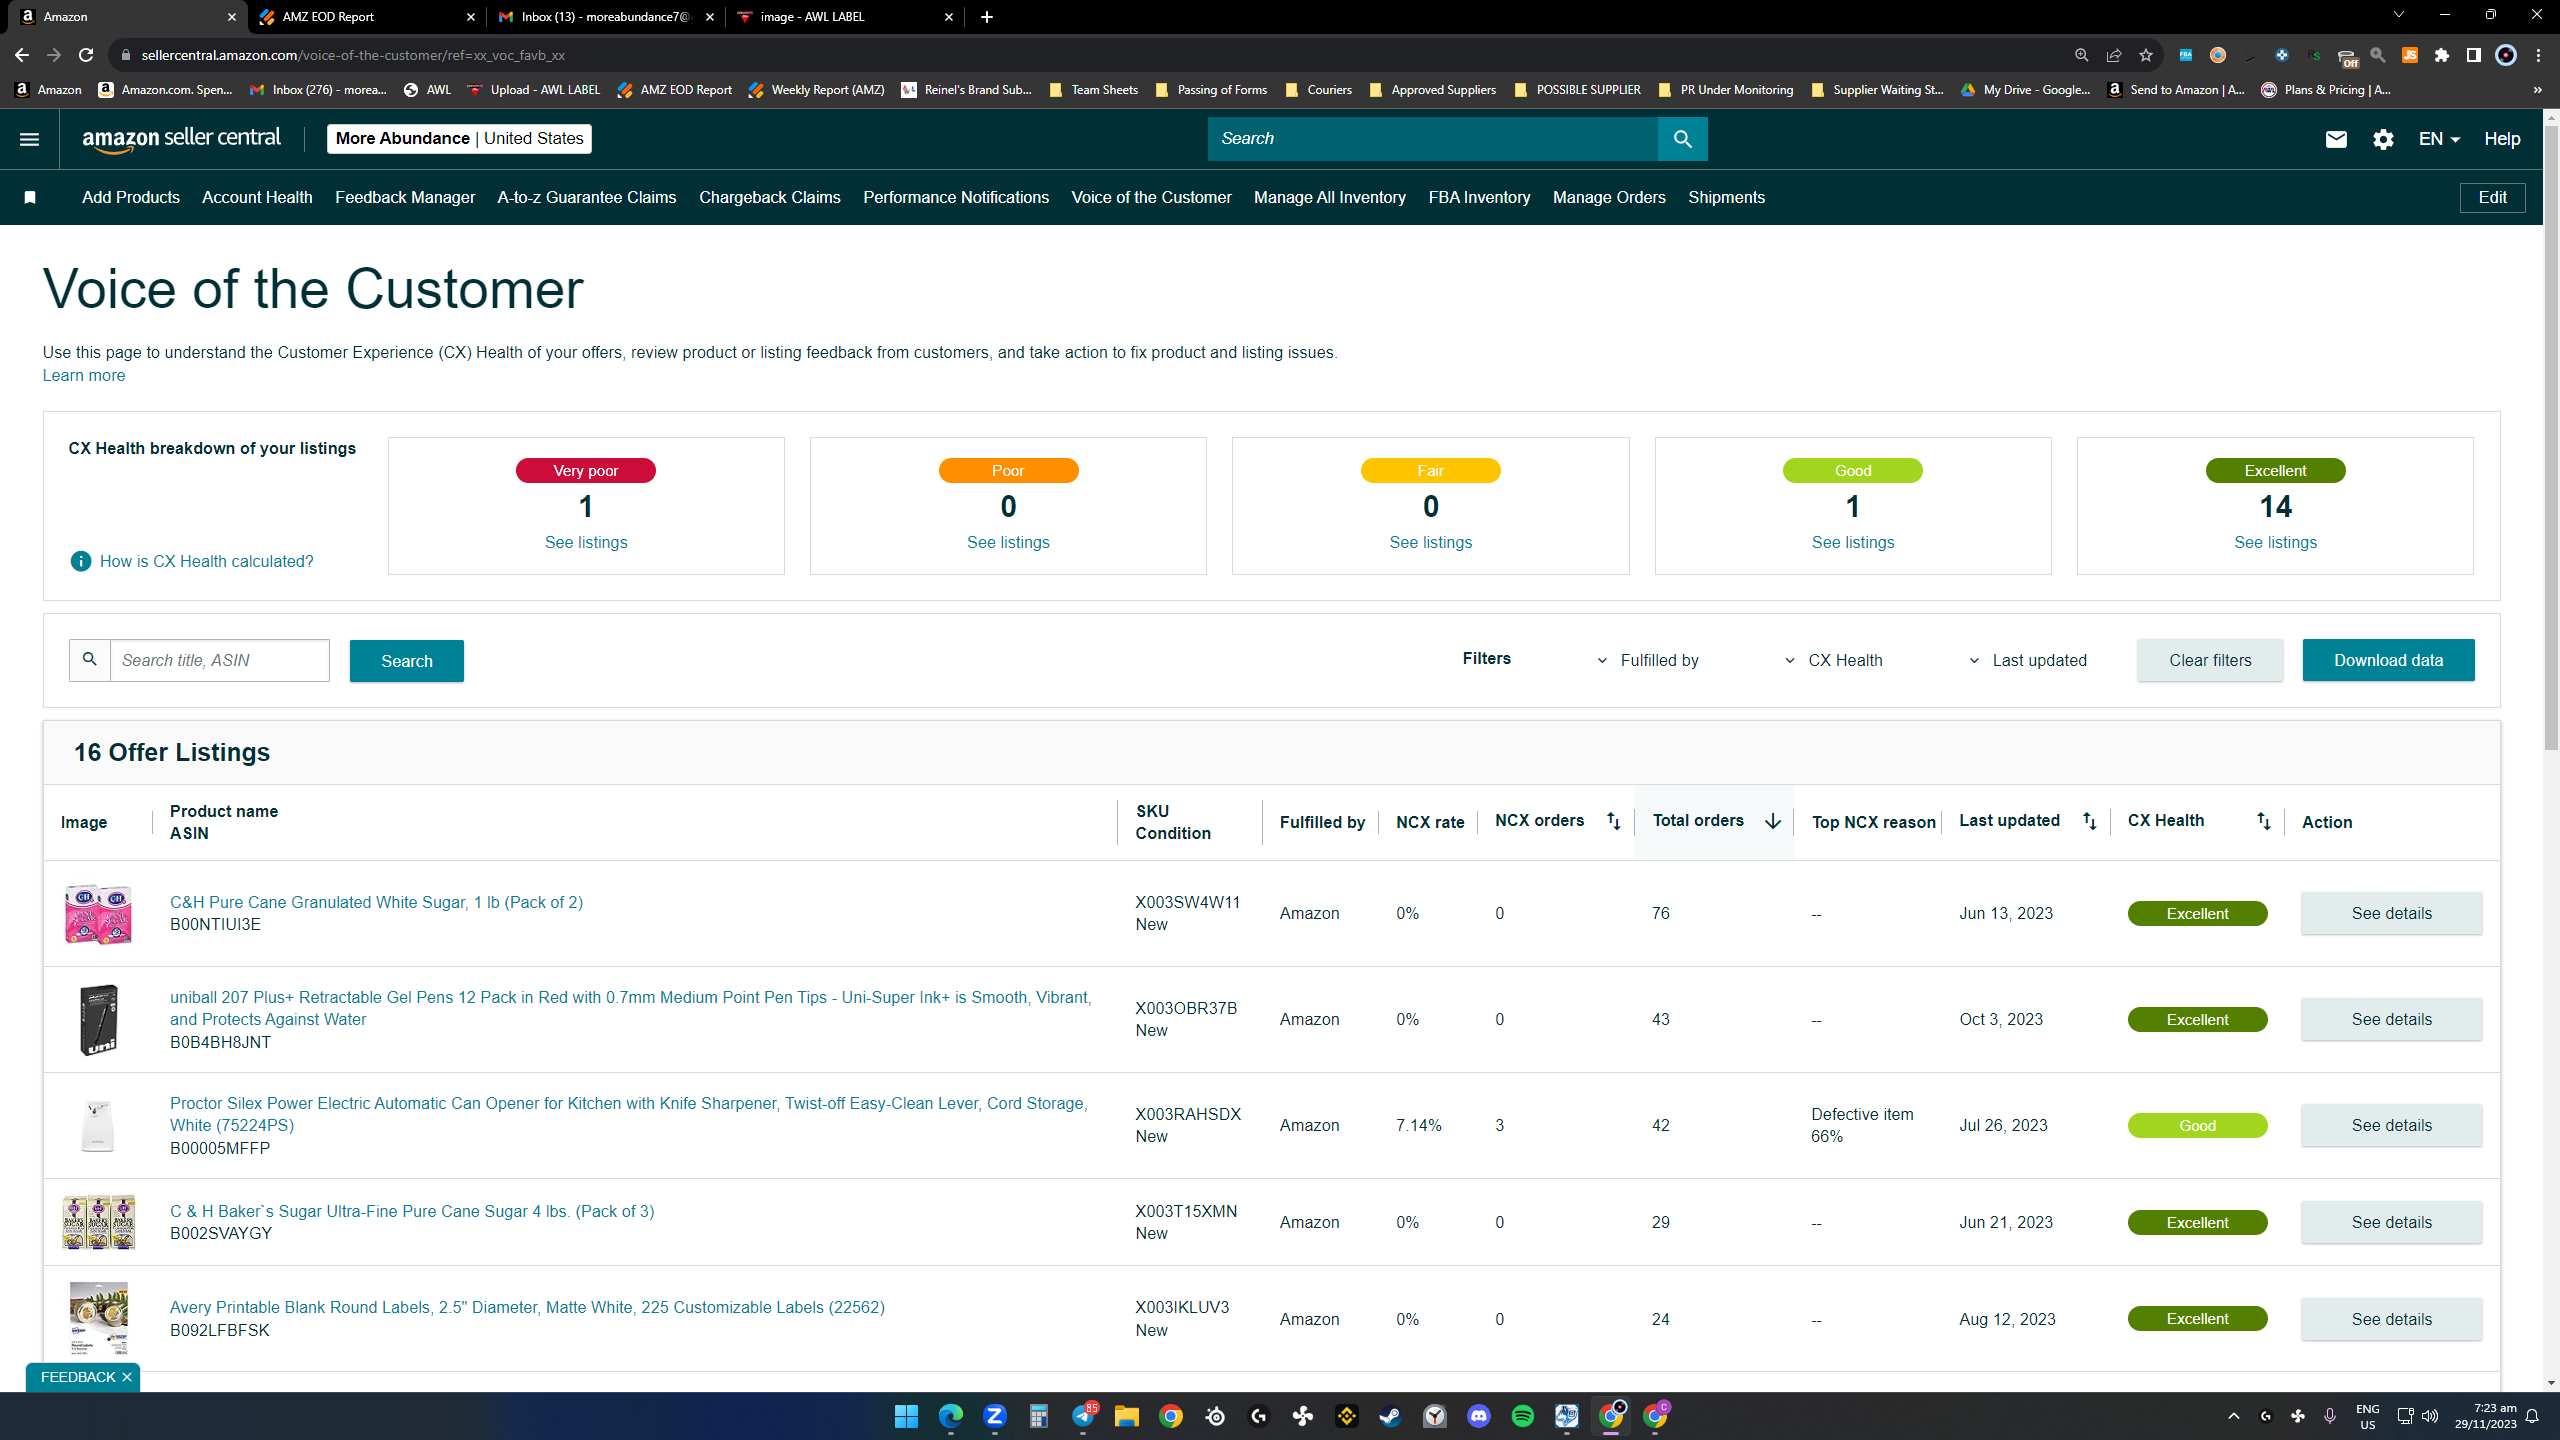2560x1440 pixels.
Task: Open Discord from the taskbar
Action: coord(1478,1416)
